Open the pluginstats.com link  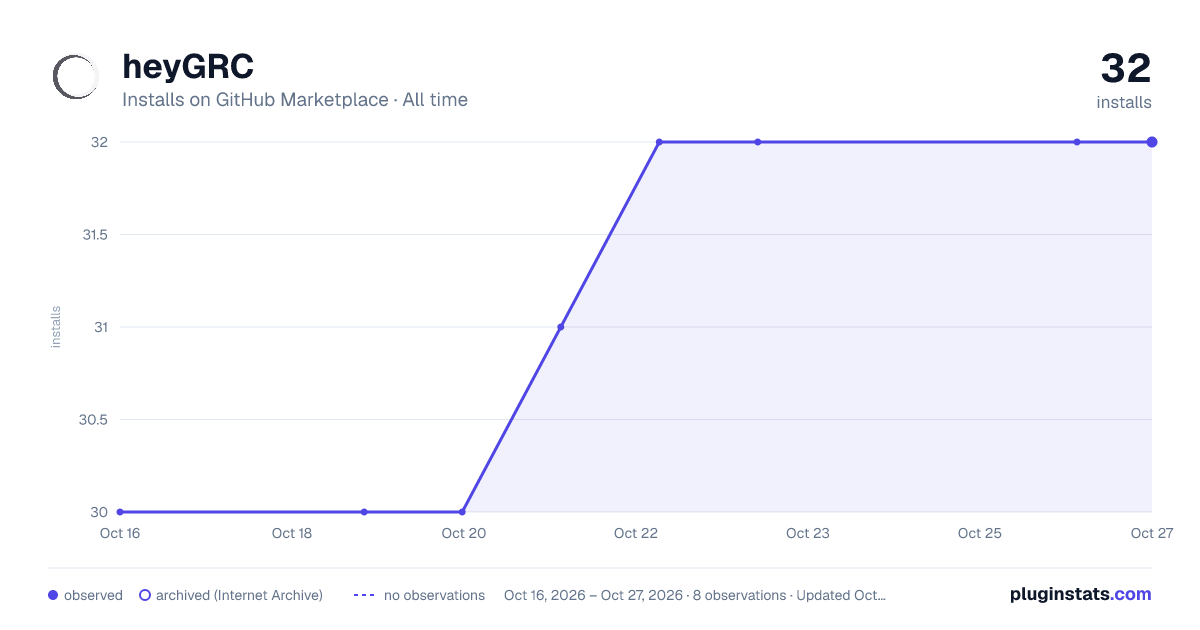click(x=1080, y=594)
